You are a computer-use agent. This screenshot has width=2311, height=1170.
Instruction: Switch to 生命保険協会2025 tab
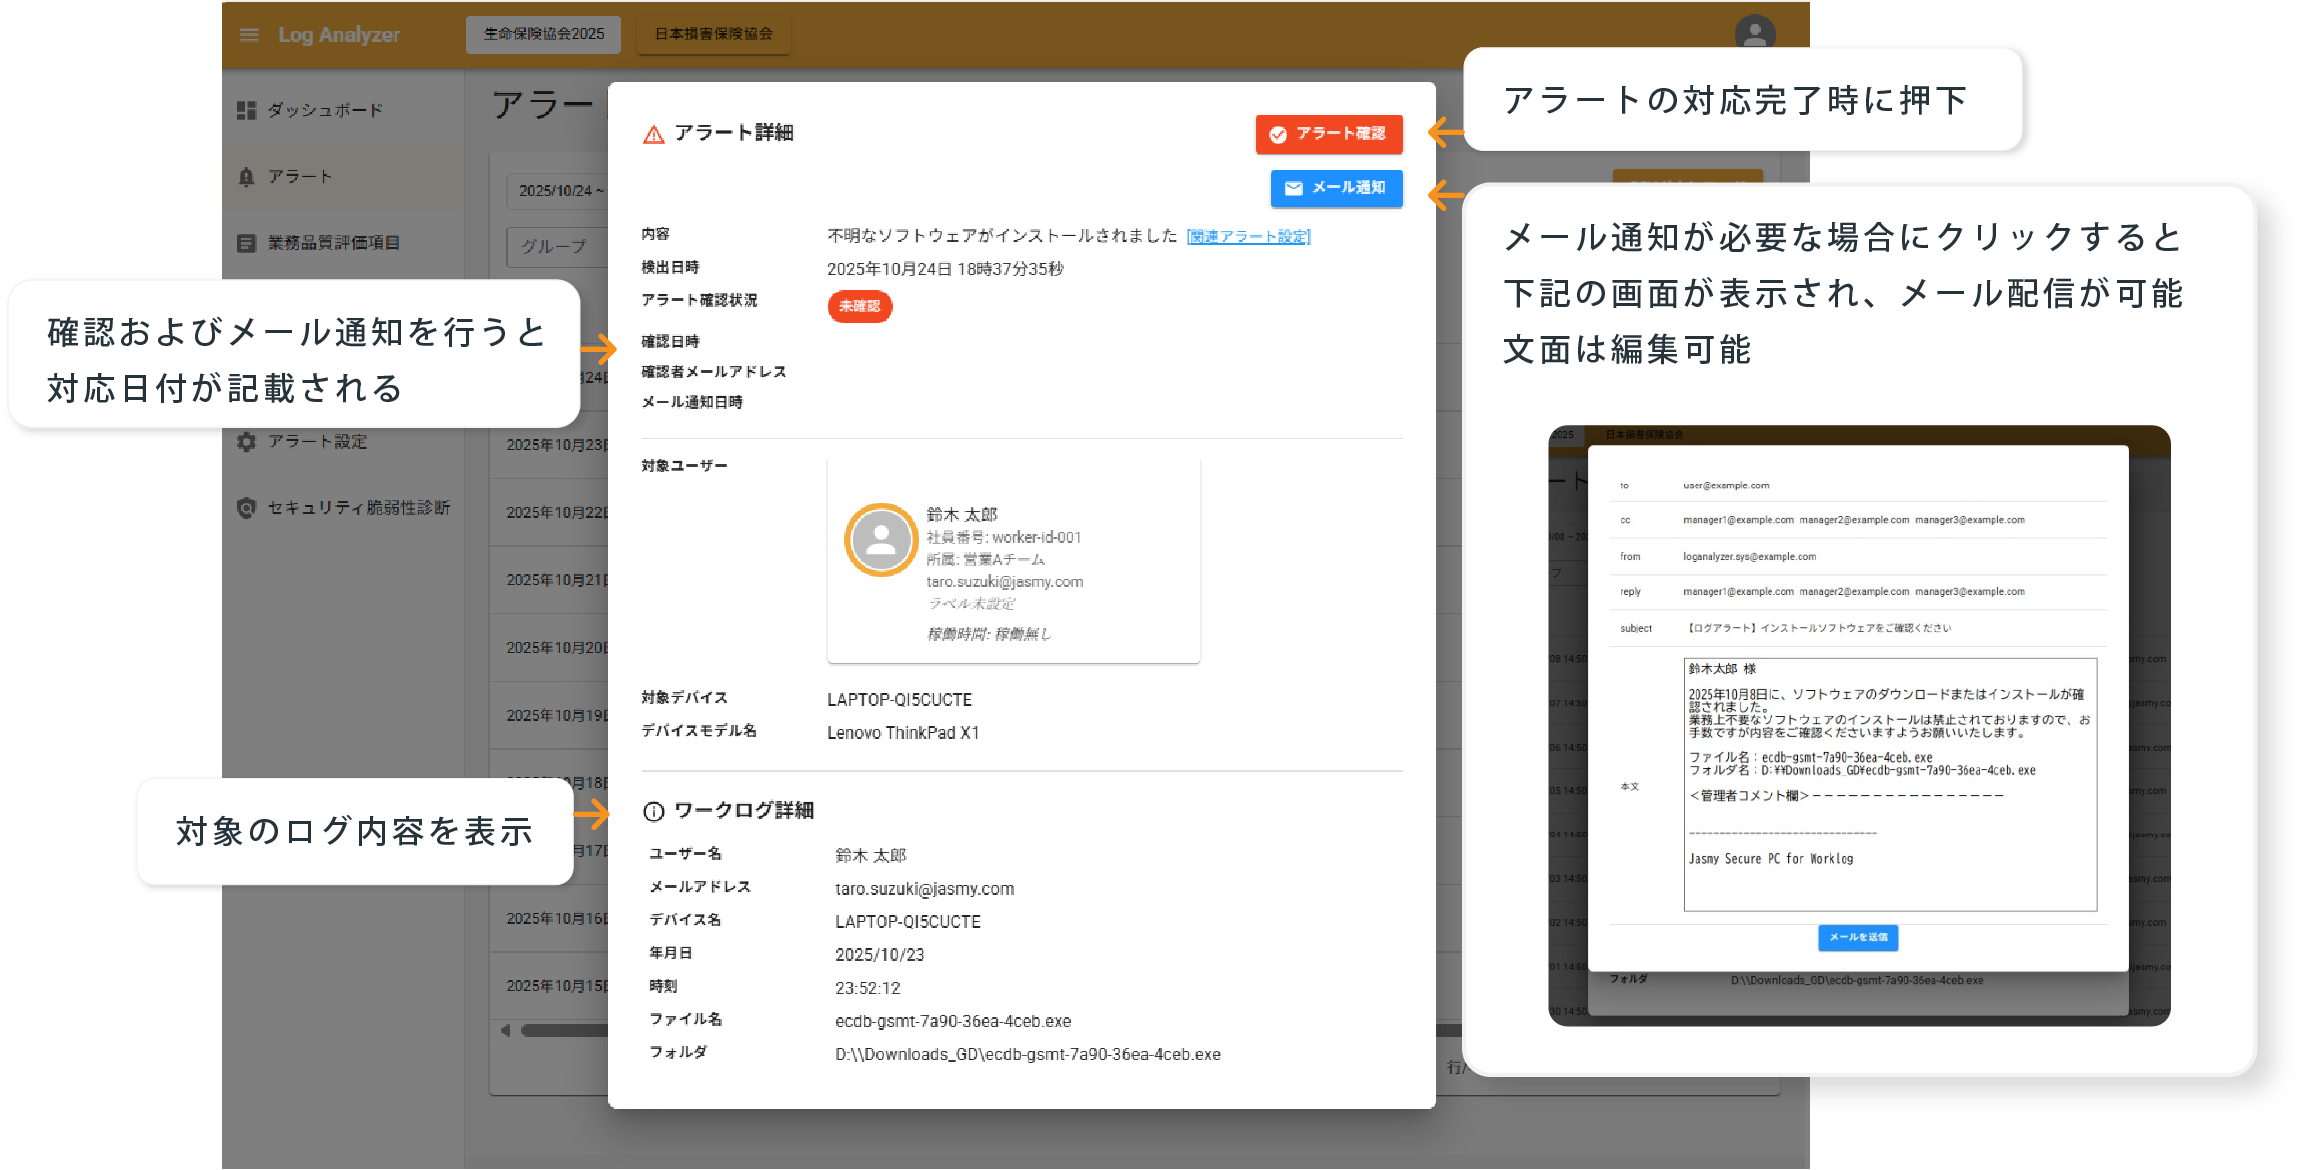click(543, 34)
